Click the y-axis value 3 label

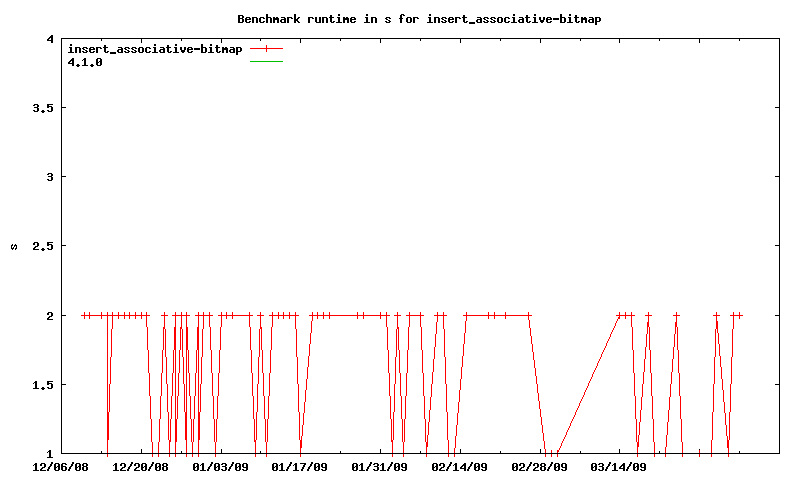pos(49,177)
